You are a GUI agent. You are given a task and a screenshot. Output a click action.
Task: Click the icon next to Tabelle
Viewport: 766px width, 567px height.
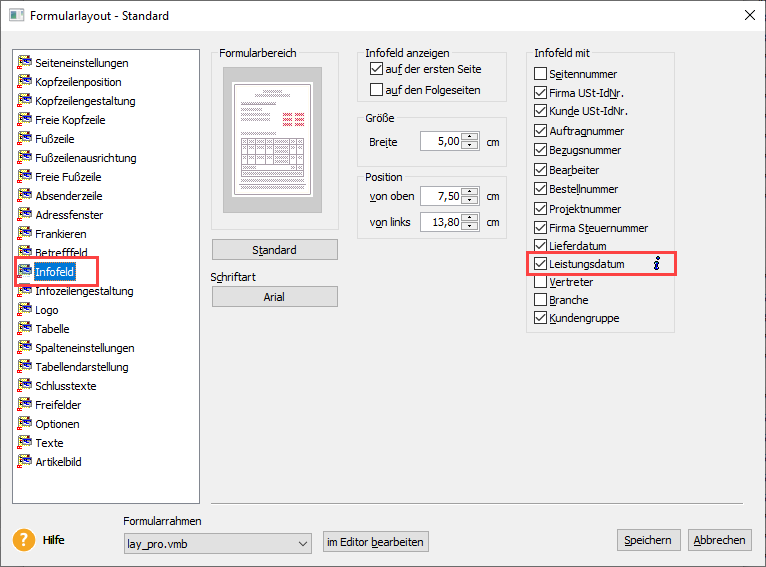point(25,329)
